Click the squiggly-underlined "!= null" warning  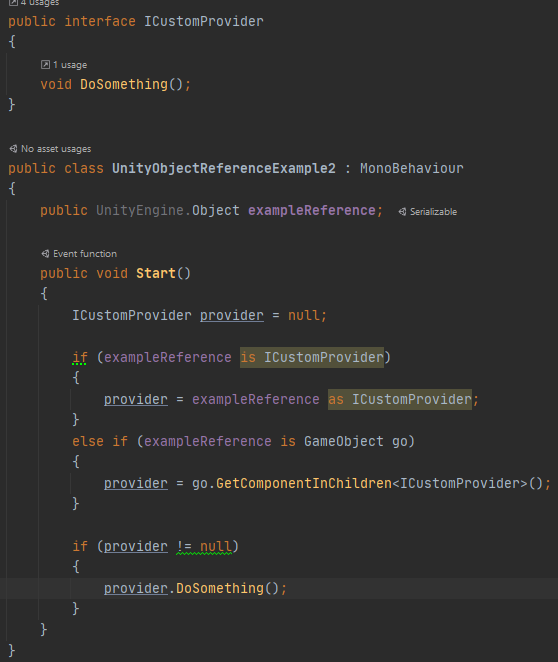204,547
